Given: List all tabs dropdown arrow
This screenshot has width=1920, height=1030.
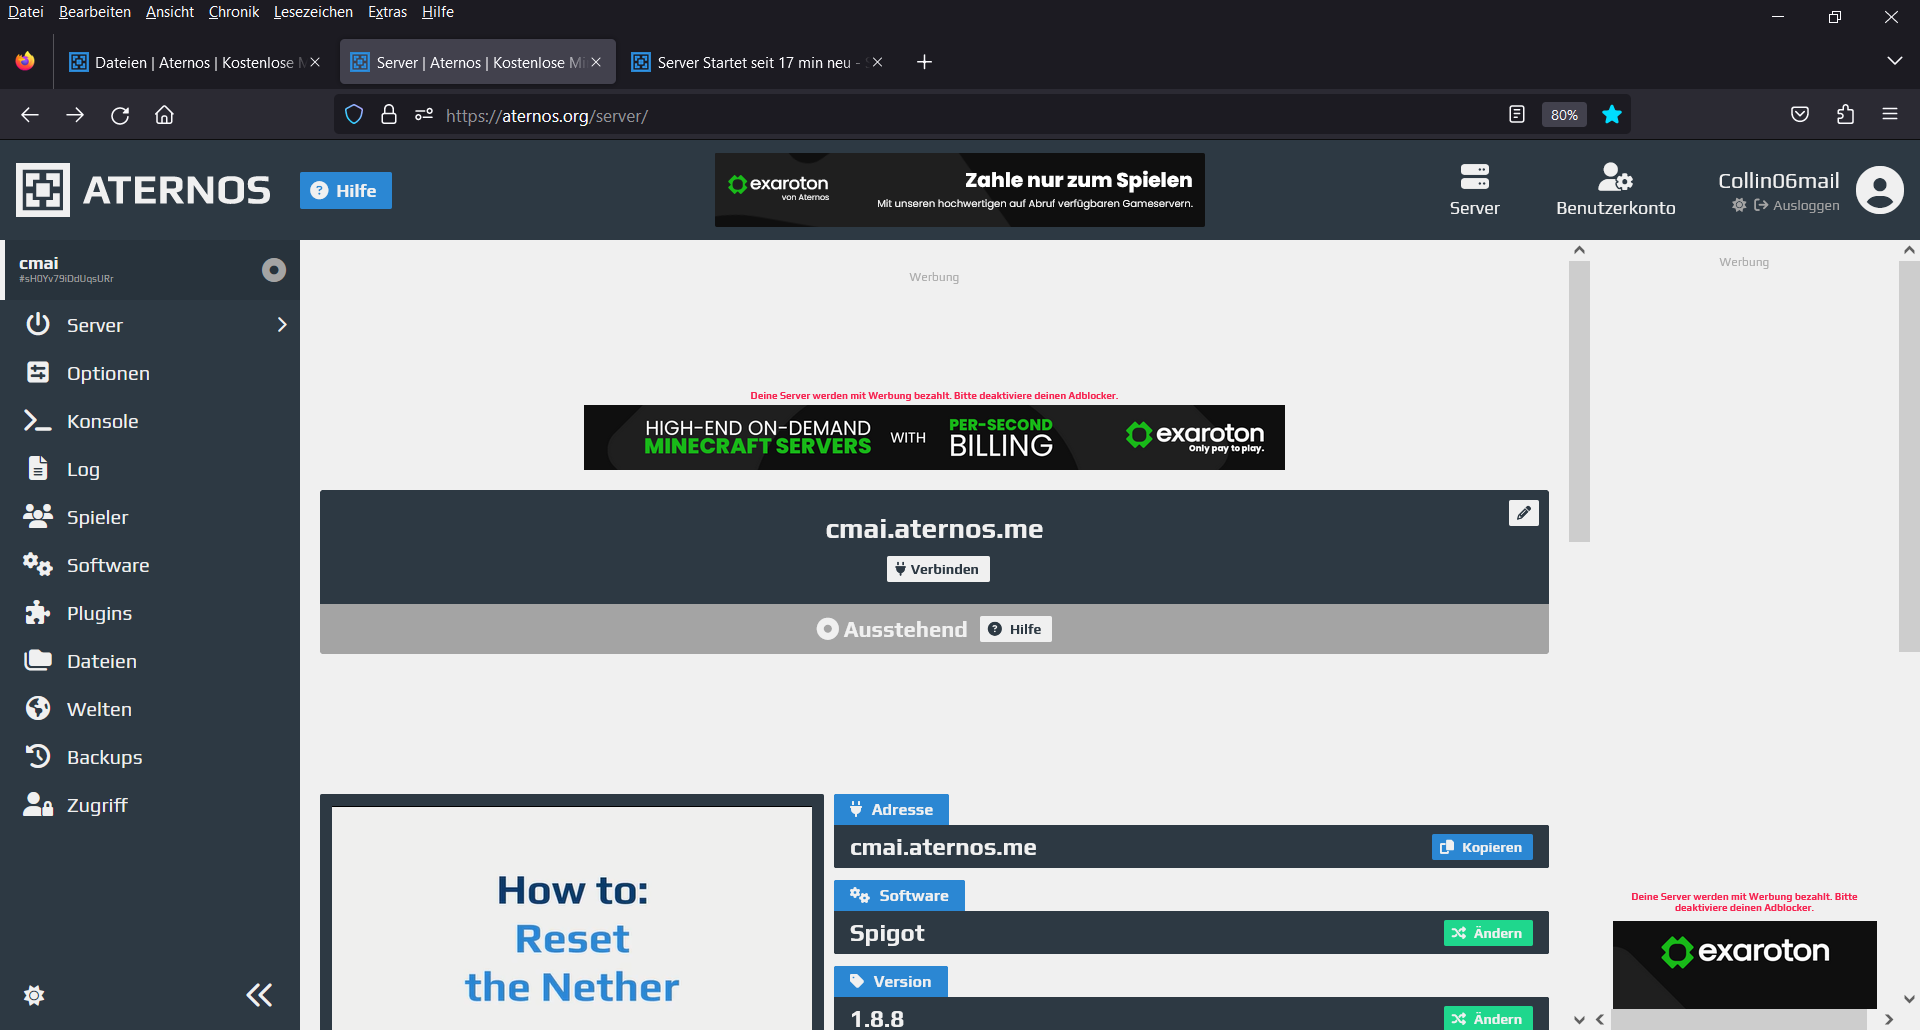Looking at the screenshot, I should click(1894, 61).
